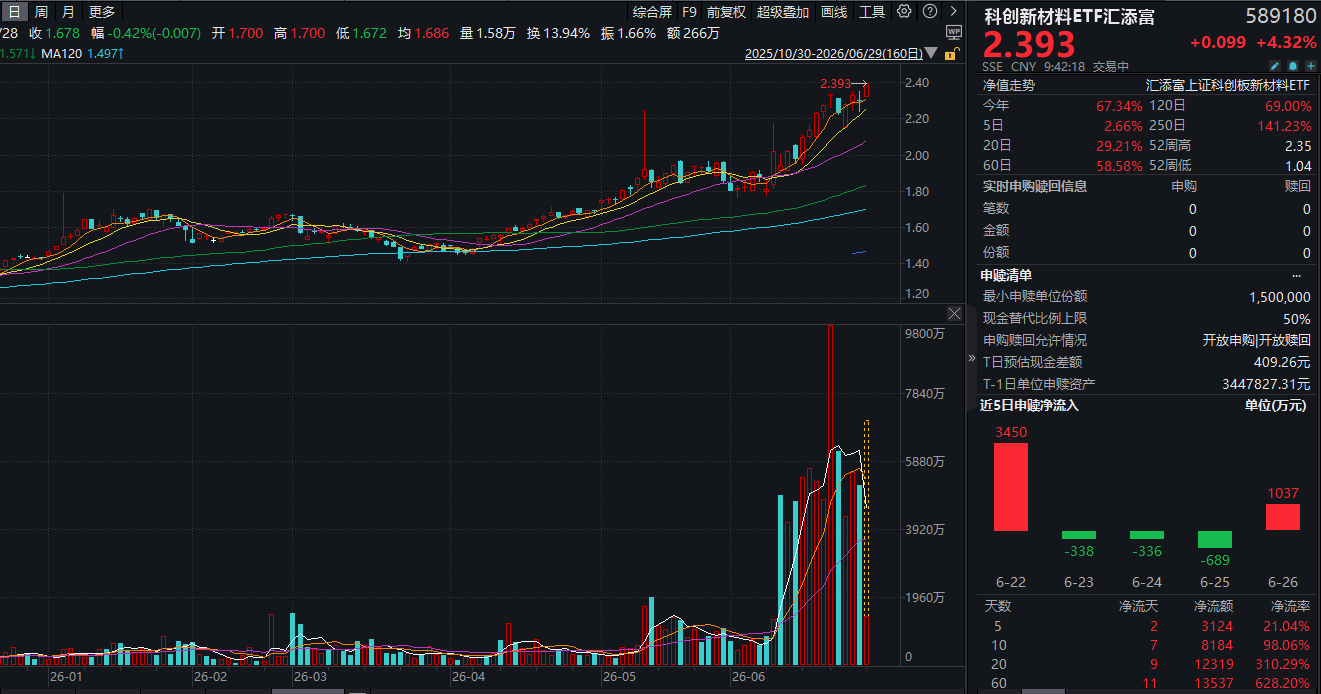The image size is (1321, 694).
Task: Click the green -689 bar for 6-25
Action: pyautogui.click(x=1215, y=539)
